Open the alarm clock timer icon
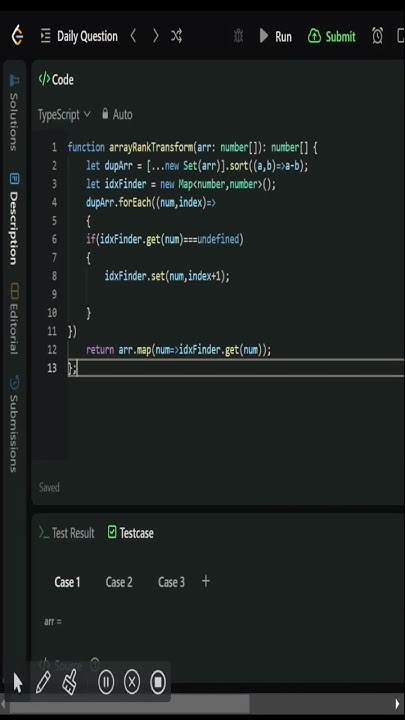This screenshot has height=720, width=405. 377,36
